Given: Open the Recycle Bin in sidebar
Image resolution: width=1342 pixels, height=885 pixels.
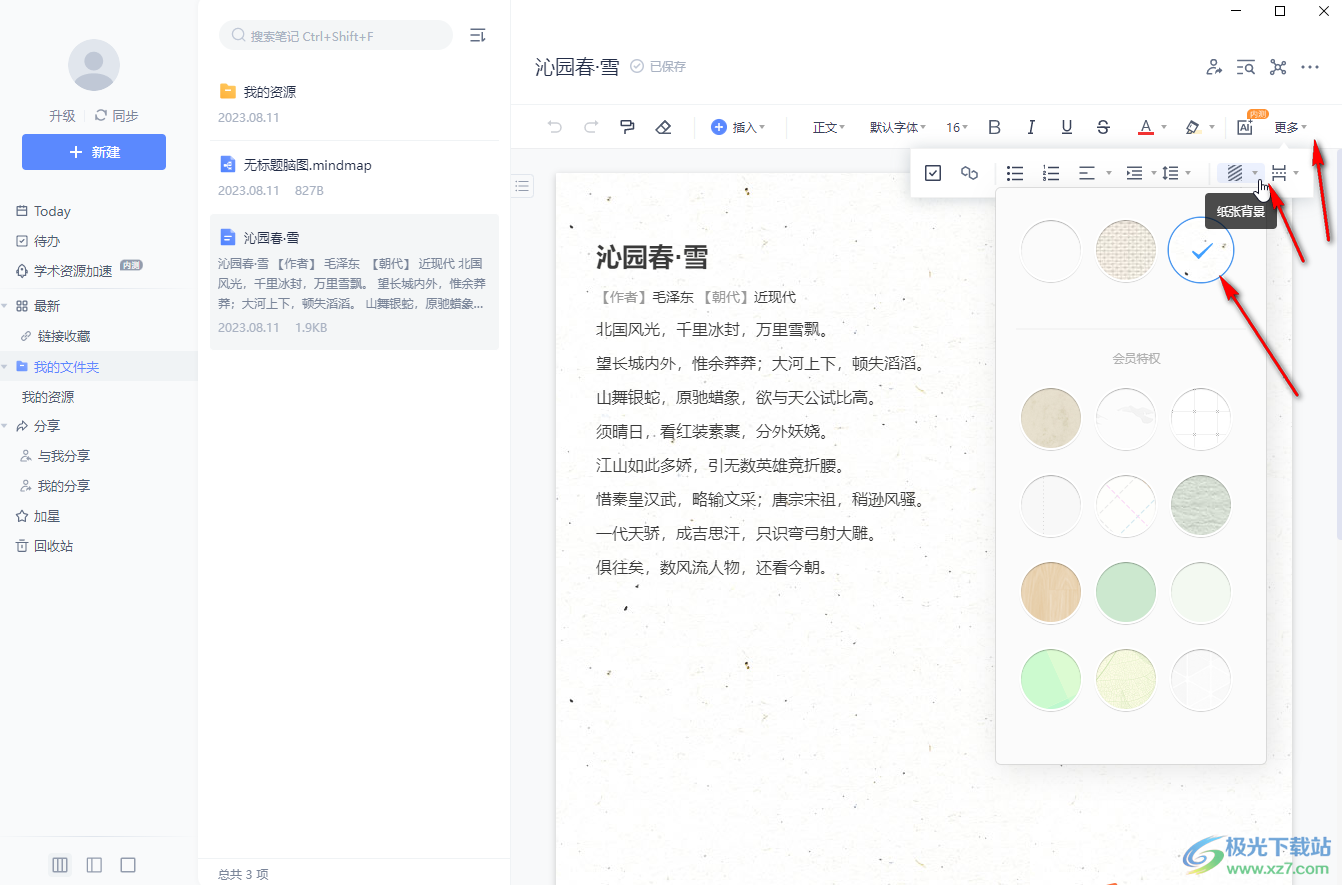Looking at the screenshot, I should [53, 546].
